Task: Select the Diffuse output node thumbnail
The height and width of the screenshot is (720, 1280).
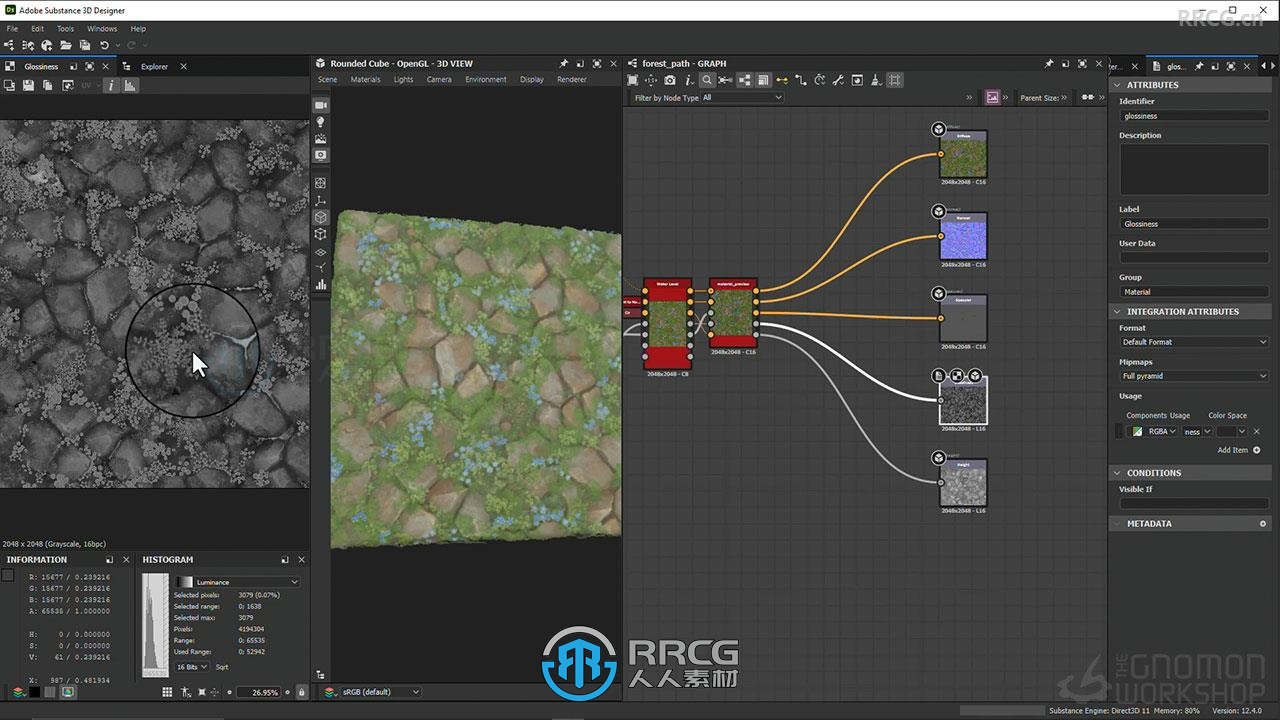Action: pyautogui.click(x=963, y=155)
